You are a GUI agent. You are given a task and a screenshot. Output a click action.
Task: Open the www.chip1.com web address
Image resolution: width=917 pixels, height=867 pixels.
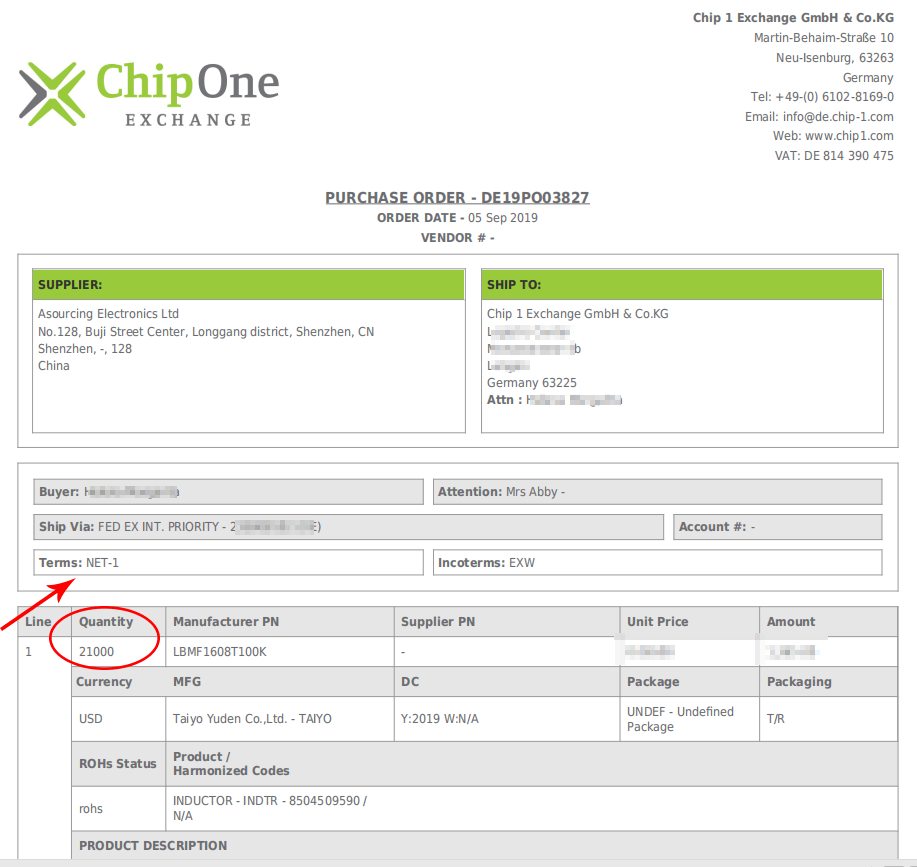849,136
